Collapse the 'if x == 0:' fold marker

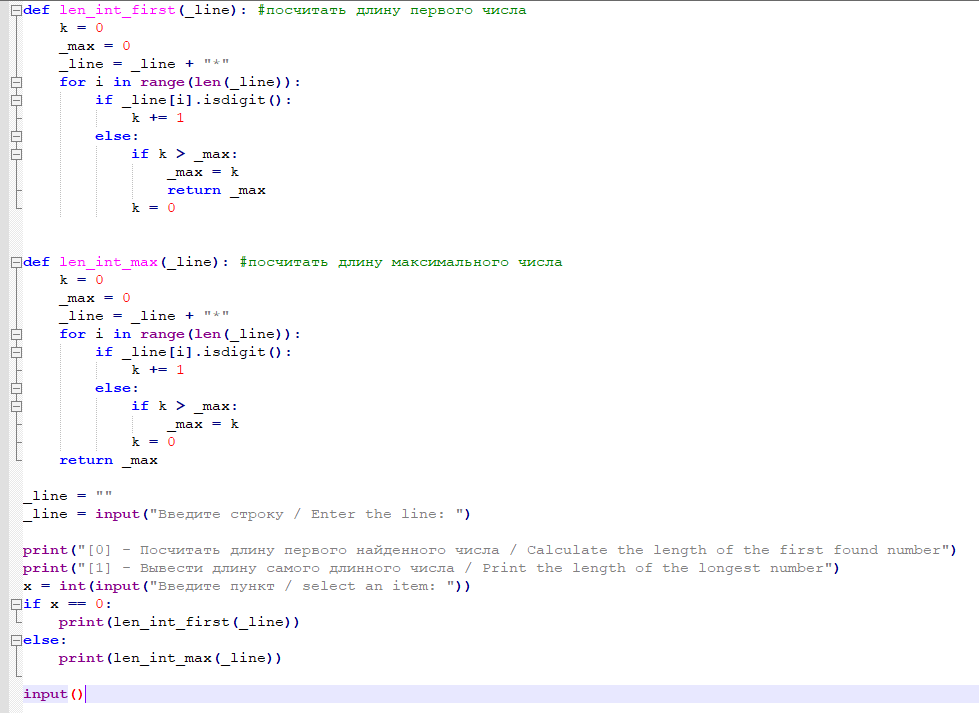[16, 604]
